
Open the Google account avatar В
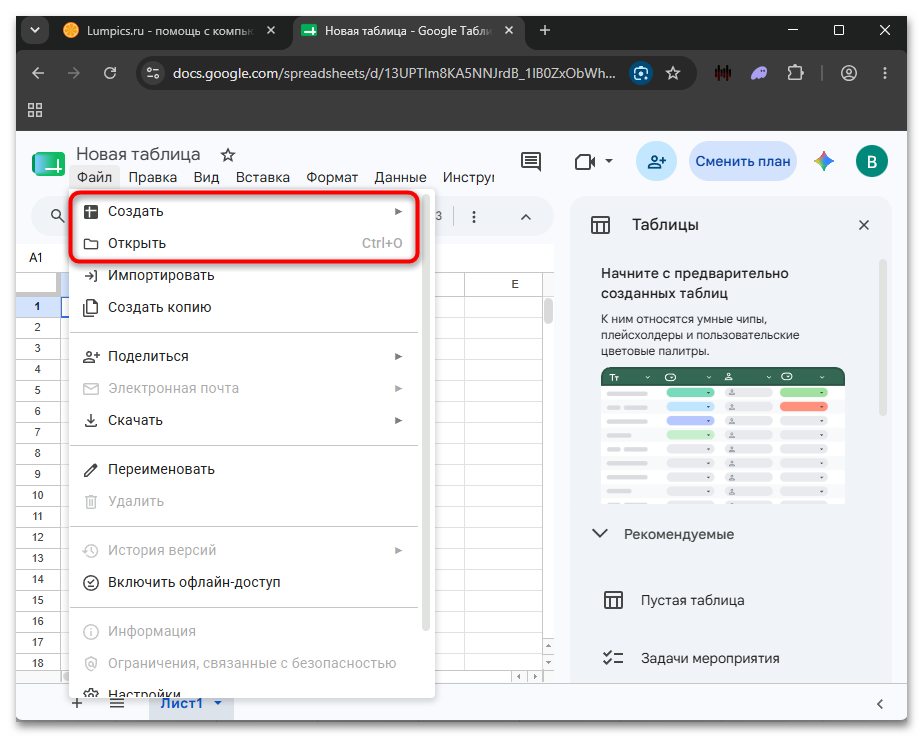point(872,161)
